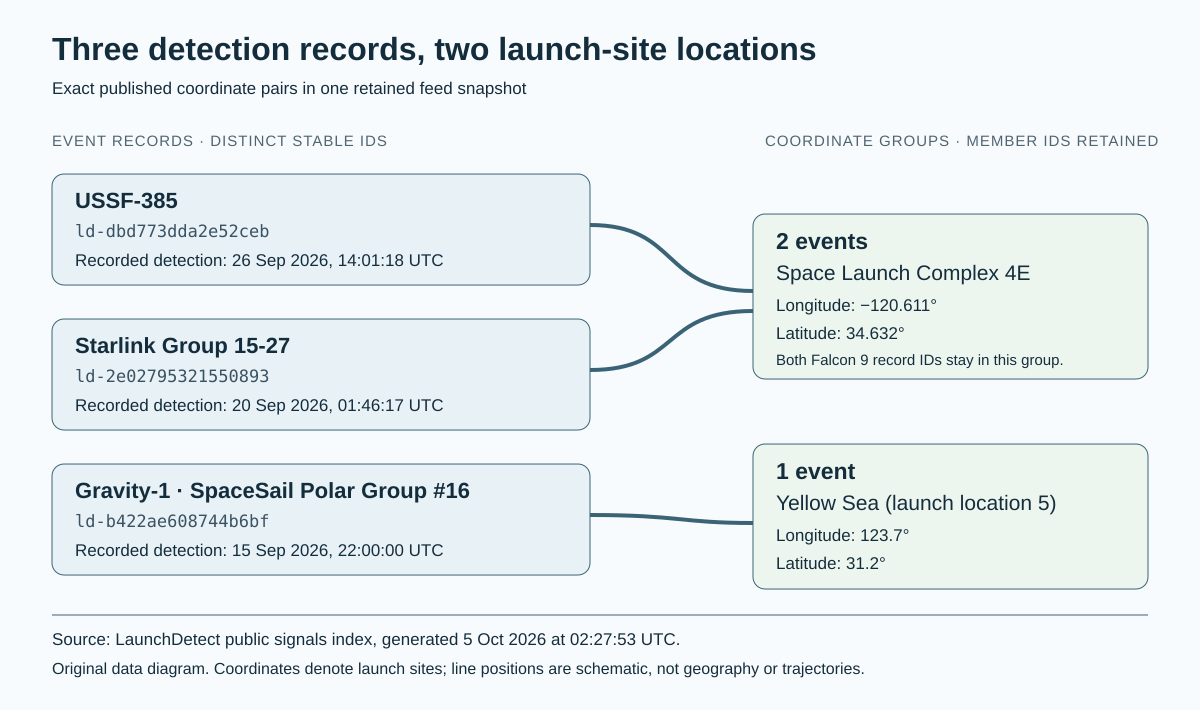Click the "1 event" group heading
Screen dimensions: 1200x710
(x=816, y=471)
